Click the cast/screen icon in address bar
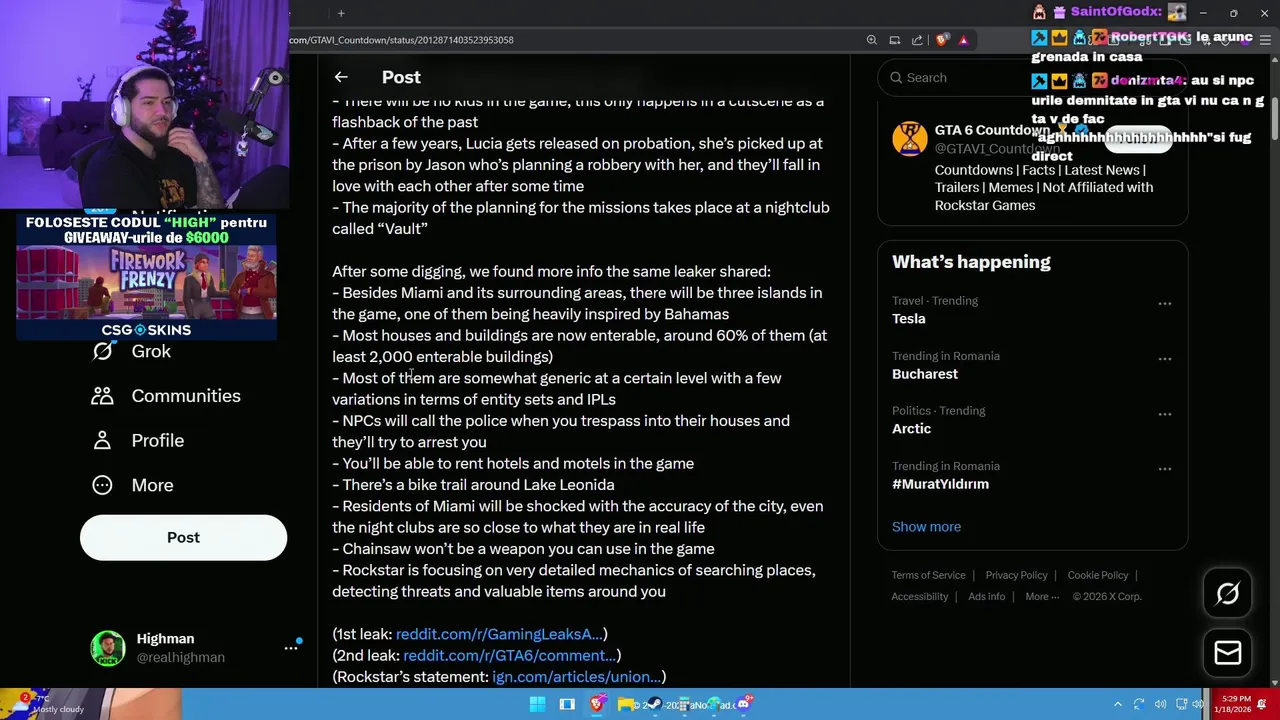 (895, 40)
